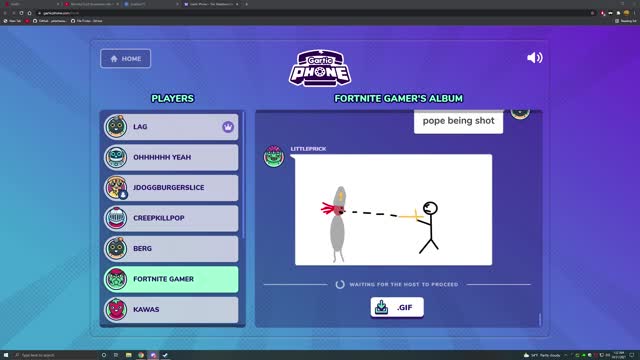Click the mic badge on JDOGGBURGERSLICE avatar
Viewport: 640px width, 360px height.
point(123,195)
